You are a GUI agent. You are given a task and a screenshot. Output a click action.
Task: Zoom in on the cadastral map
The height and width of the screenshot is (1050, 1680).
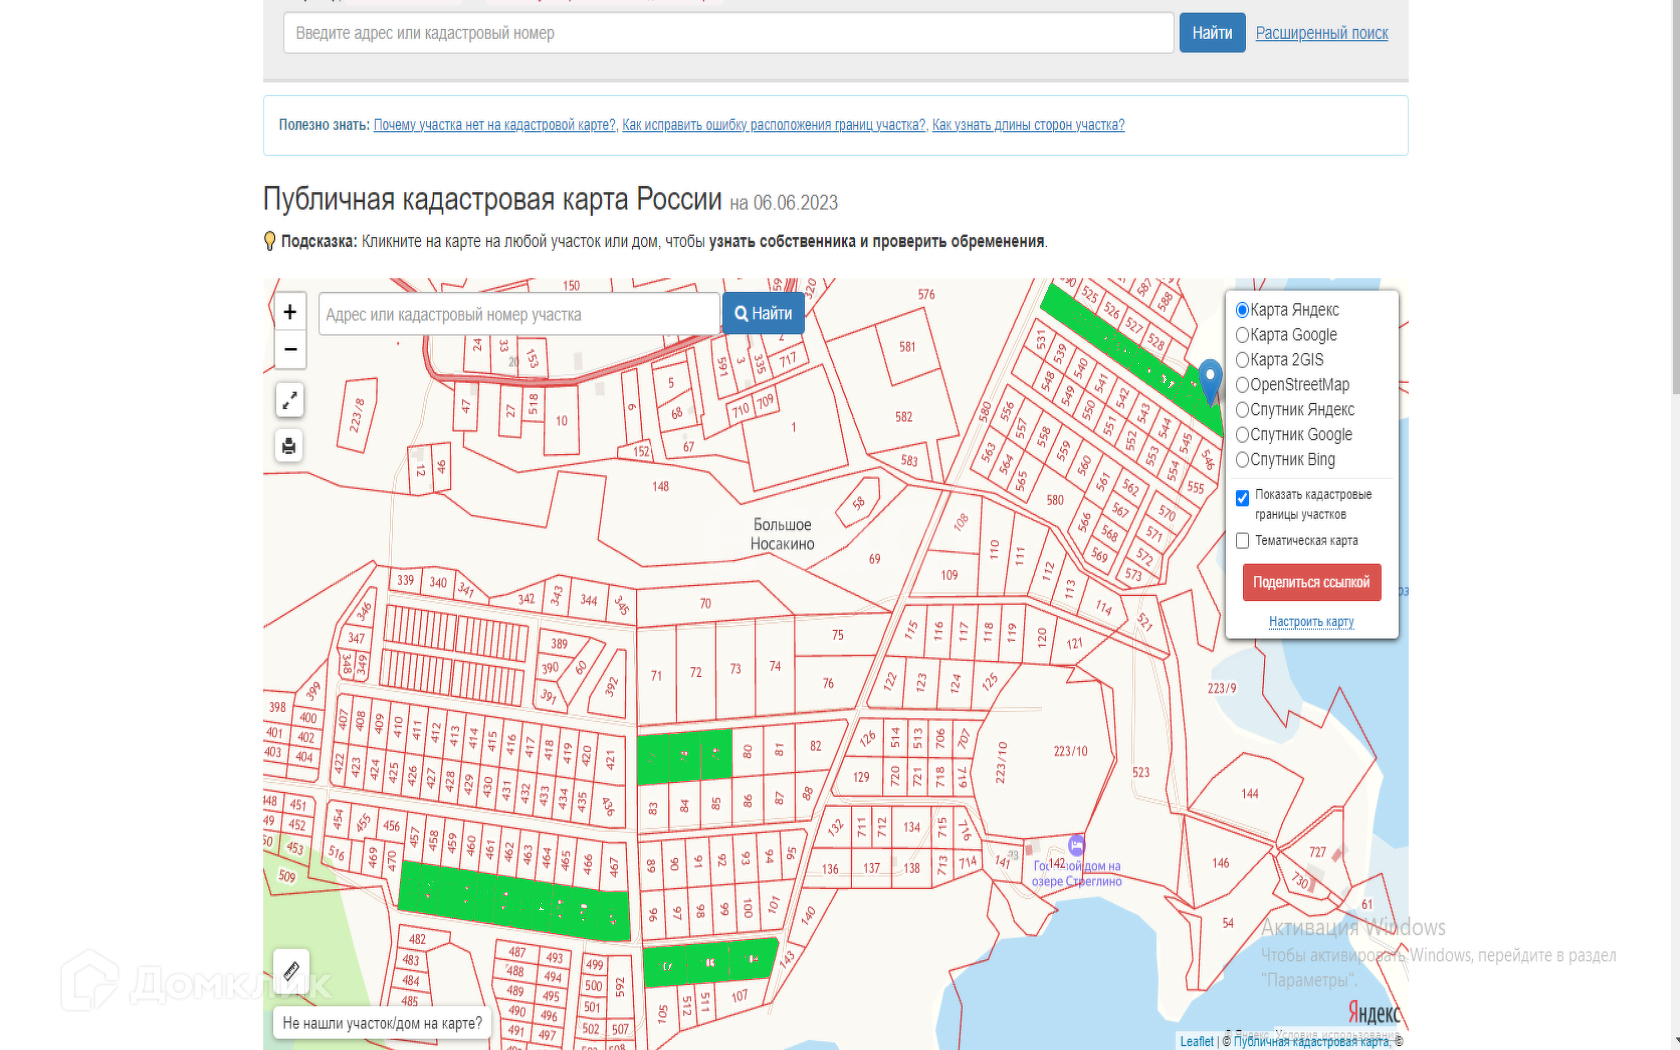[x=290, y=312]
